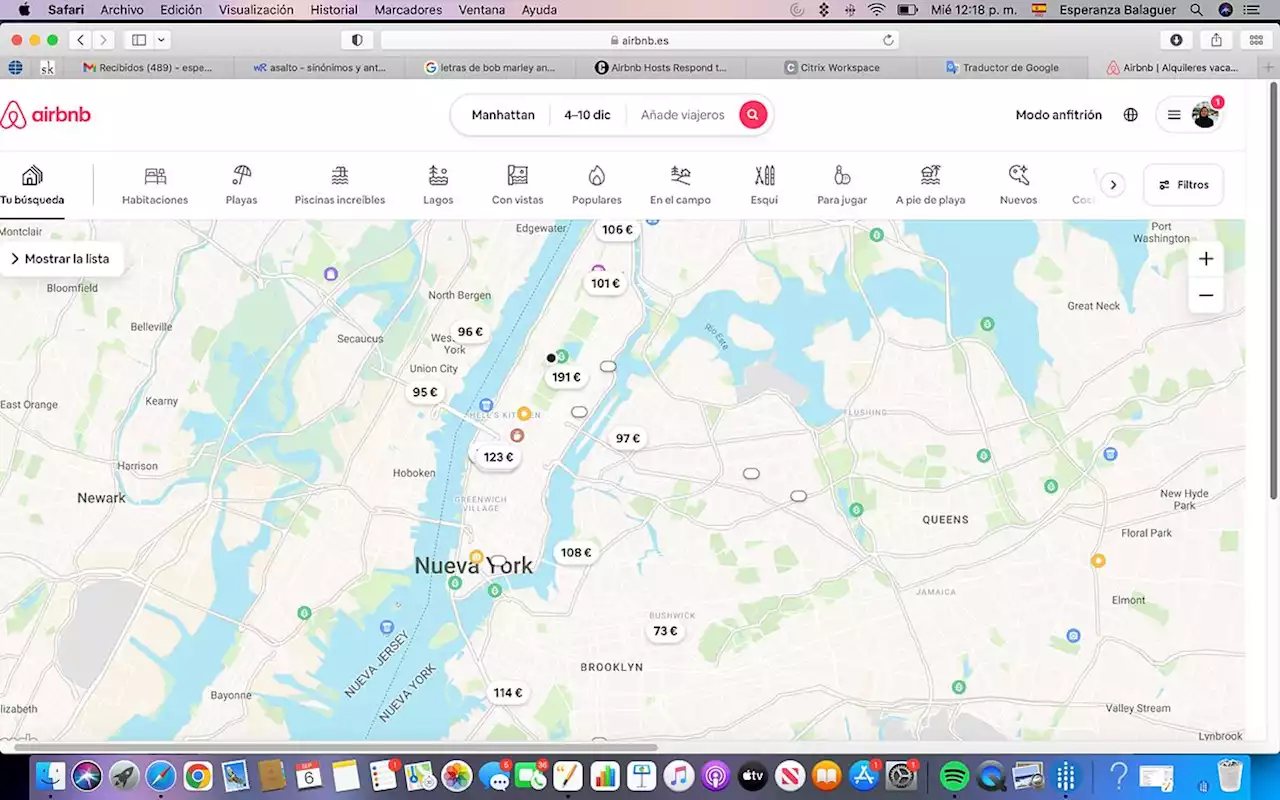This screenshot has height=800, width=1280.
Task: Select the 95 € map price marker
Action: (x=425, y=393)
